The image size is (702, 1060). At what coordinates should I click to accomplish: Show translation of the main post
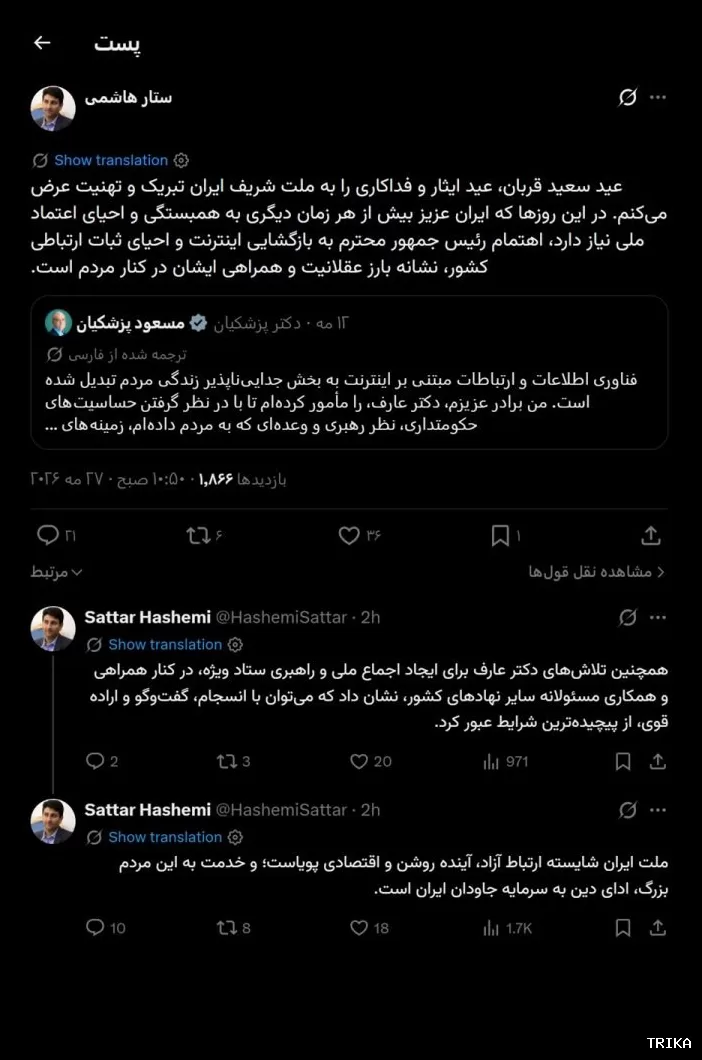point(111,160)
